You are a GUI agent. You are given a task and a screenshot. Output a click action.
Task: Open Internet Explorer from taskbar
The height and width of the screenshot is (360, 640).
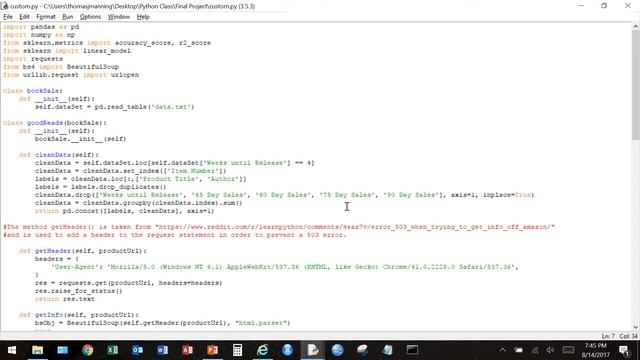click(262, 350)
